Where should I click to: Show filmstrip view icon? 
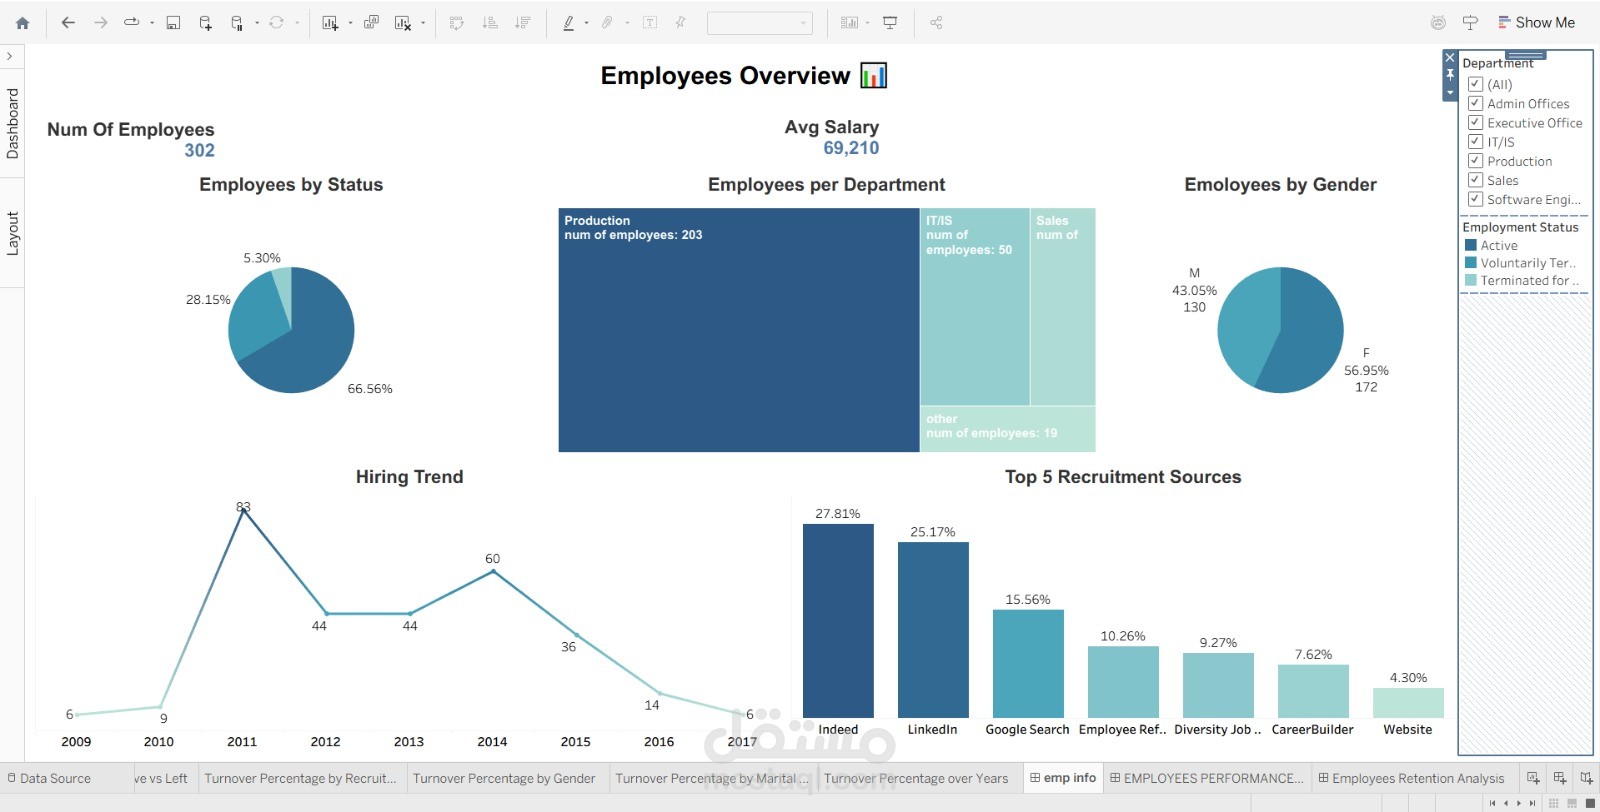point(1571,803)
